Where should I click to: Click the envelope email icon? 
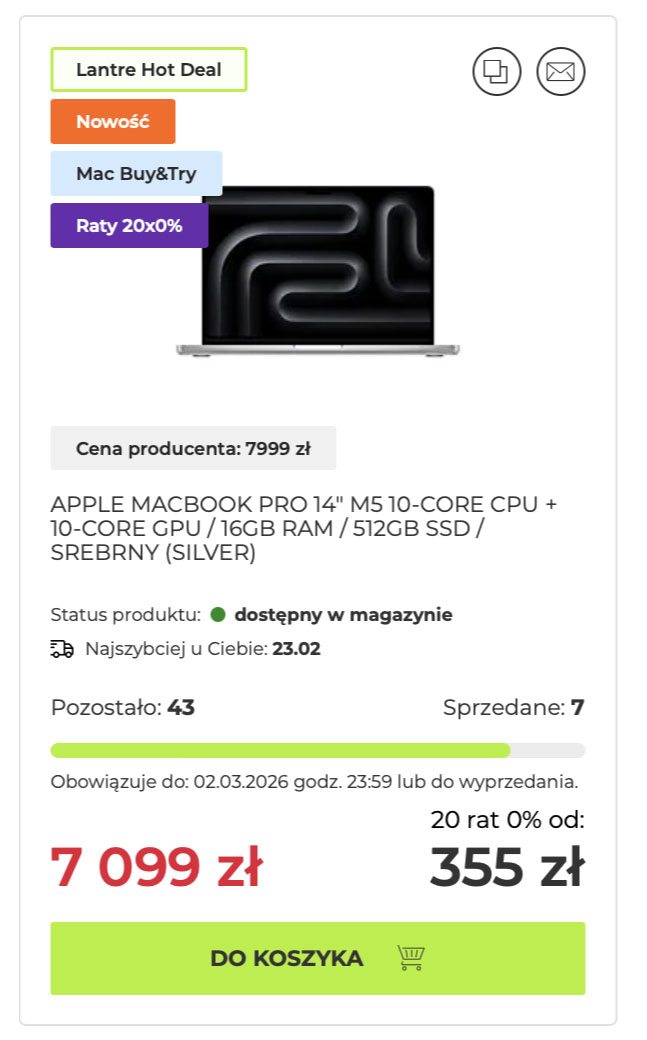click(x=561, y=72)
